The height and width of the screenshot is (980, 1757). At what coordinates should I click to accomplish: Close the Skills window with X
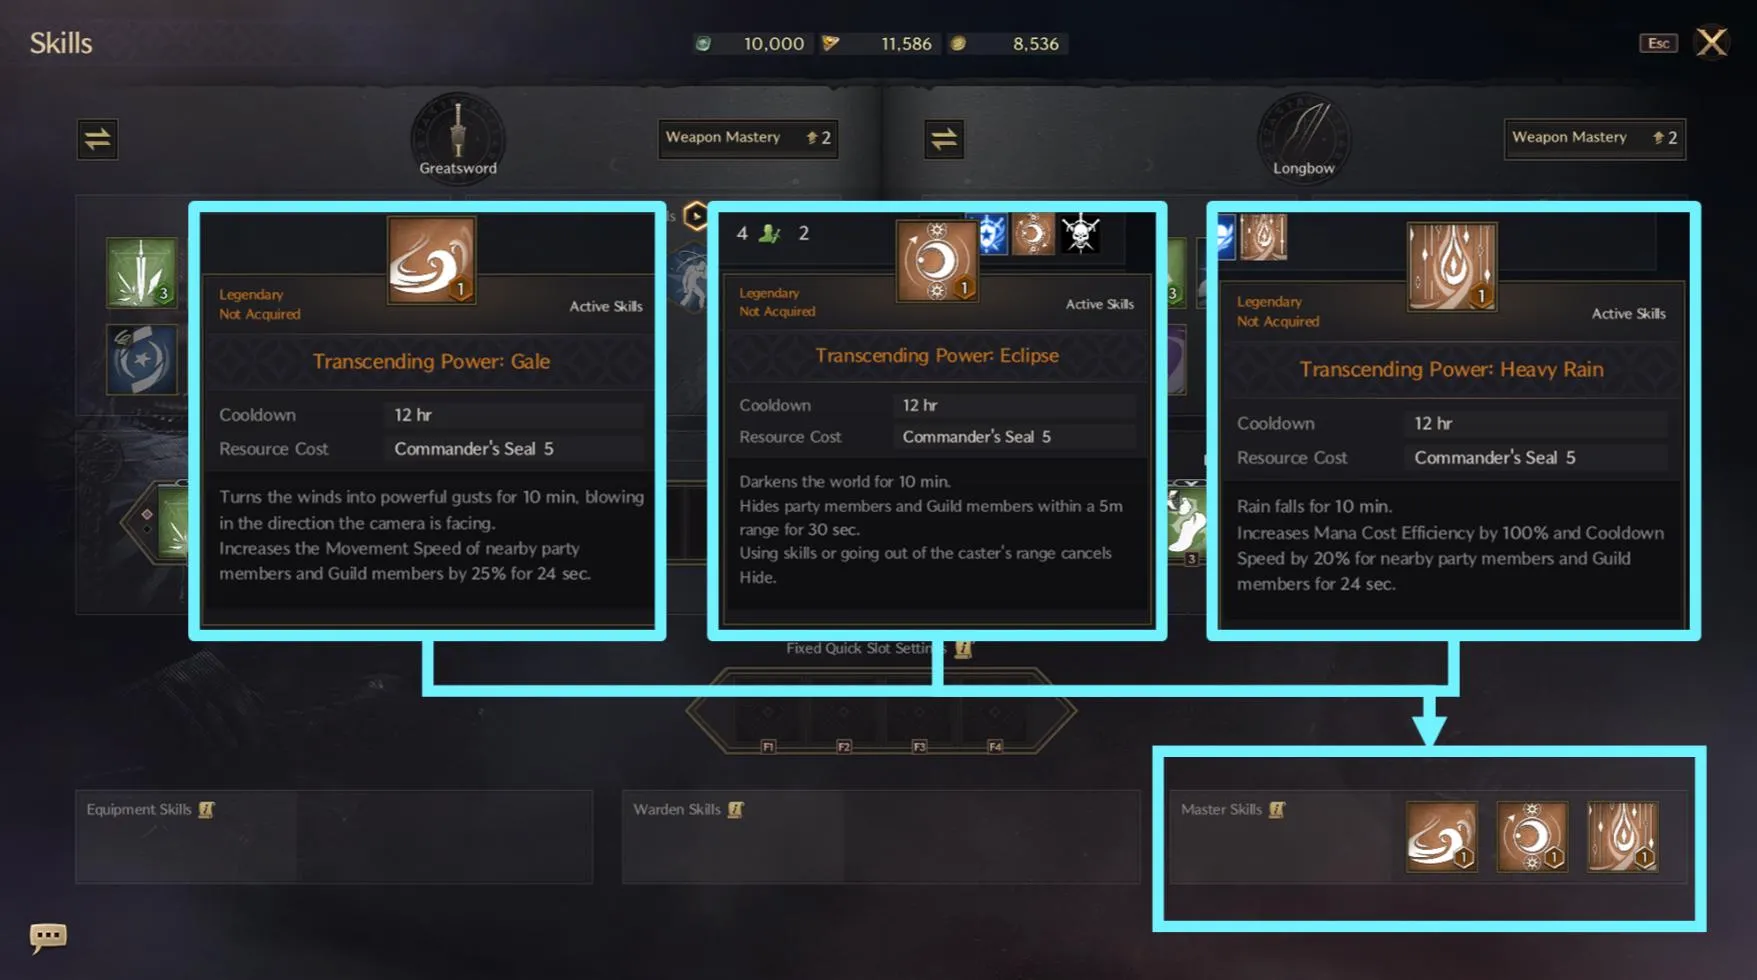[x=1712, y=42]
